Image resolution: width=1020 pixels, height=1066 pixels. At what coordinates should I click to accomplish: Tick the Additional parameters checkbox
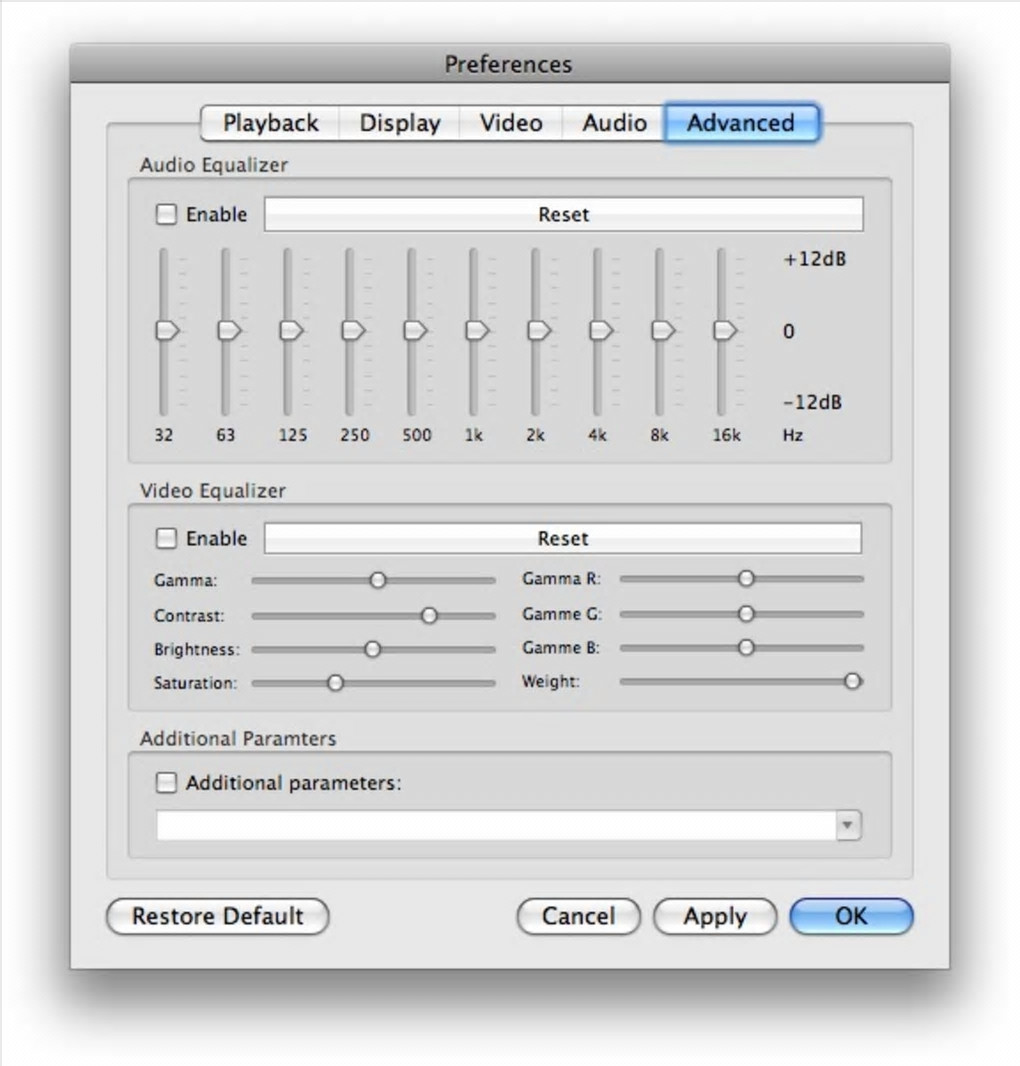pos(166,783)
